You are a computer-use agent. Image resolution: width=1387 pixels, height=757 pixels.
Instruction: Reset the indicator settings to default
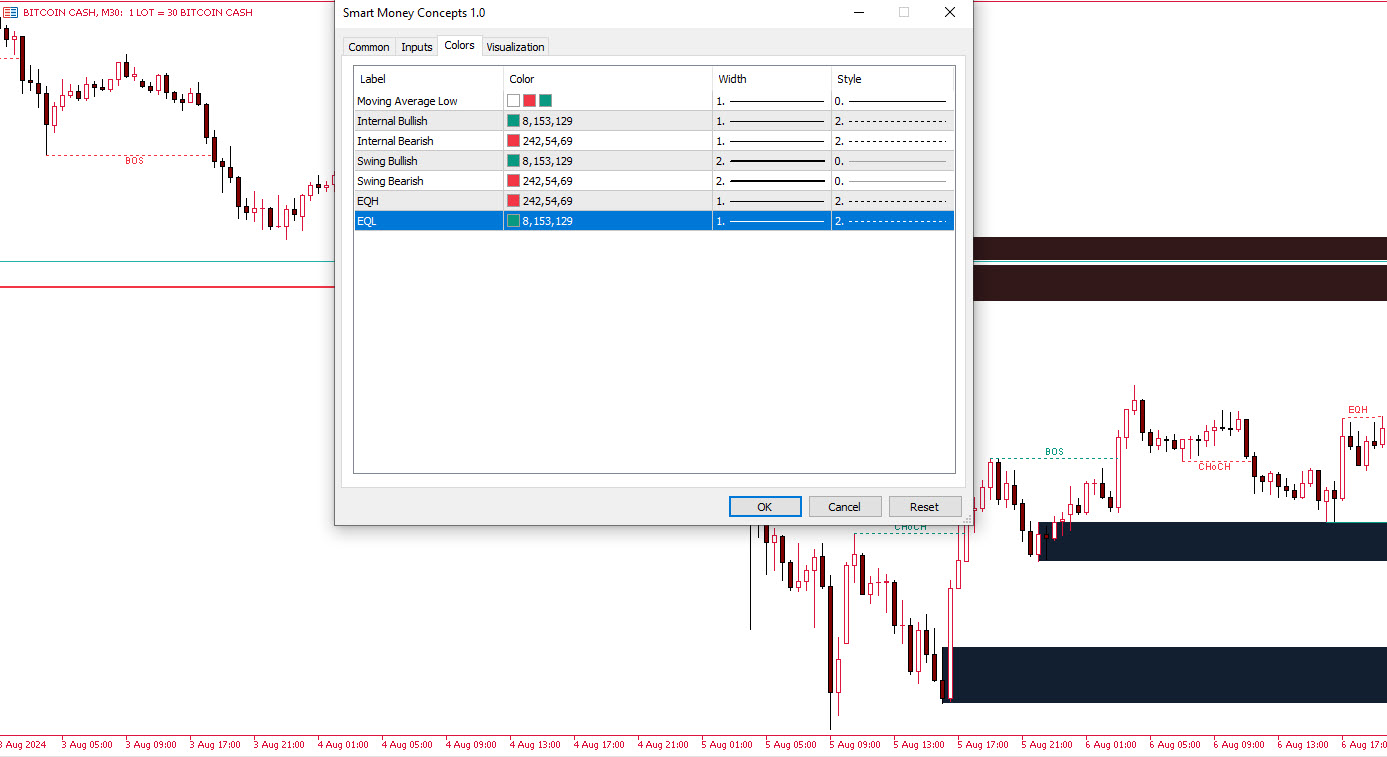pyautogui.click(x=924, y=507)
